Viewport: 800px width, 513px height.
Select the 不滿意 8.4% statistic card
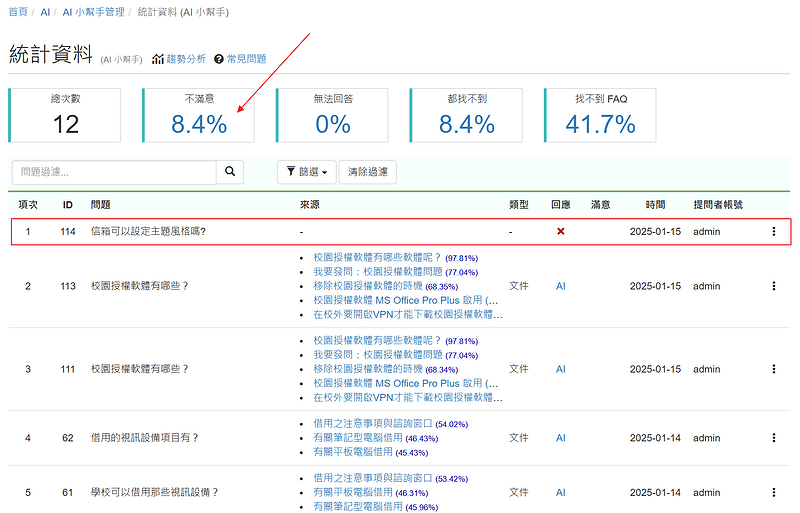point(198,115)
